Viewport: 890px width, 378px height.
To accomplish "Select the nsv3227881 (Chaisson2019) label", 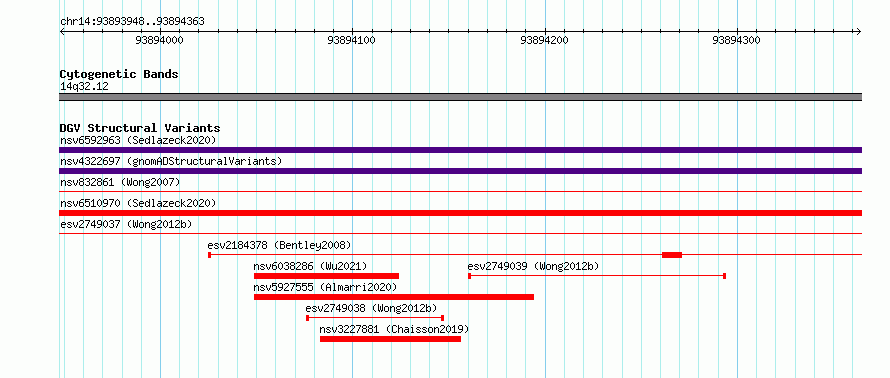I will (394, 329).
